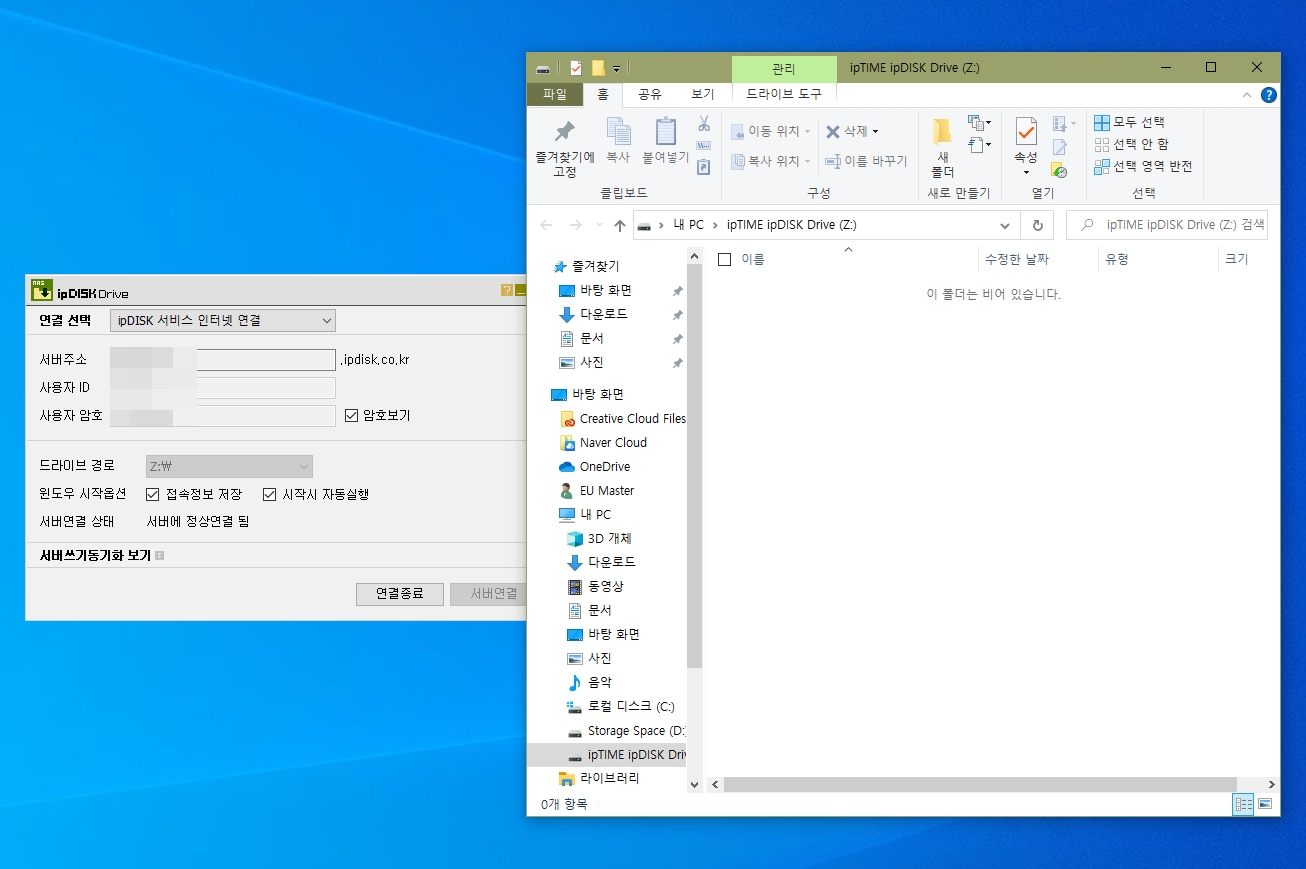1306x869 pixels.
Task: Select 로컬 디스크 (C:) in navigation pane
Action: tap(620, 707)
